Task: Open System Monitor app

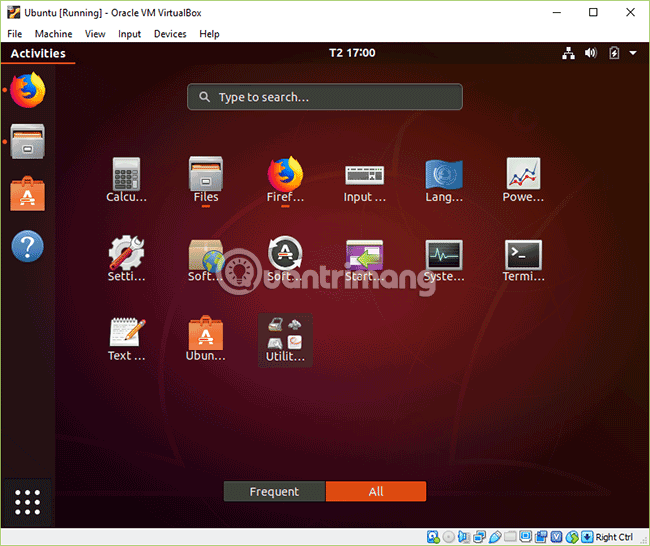Action: click(444, 259)
